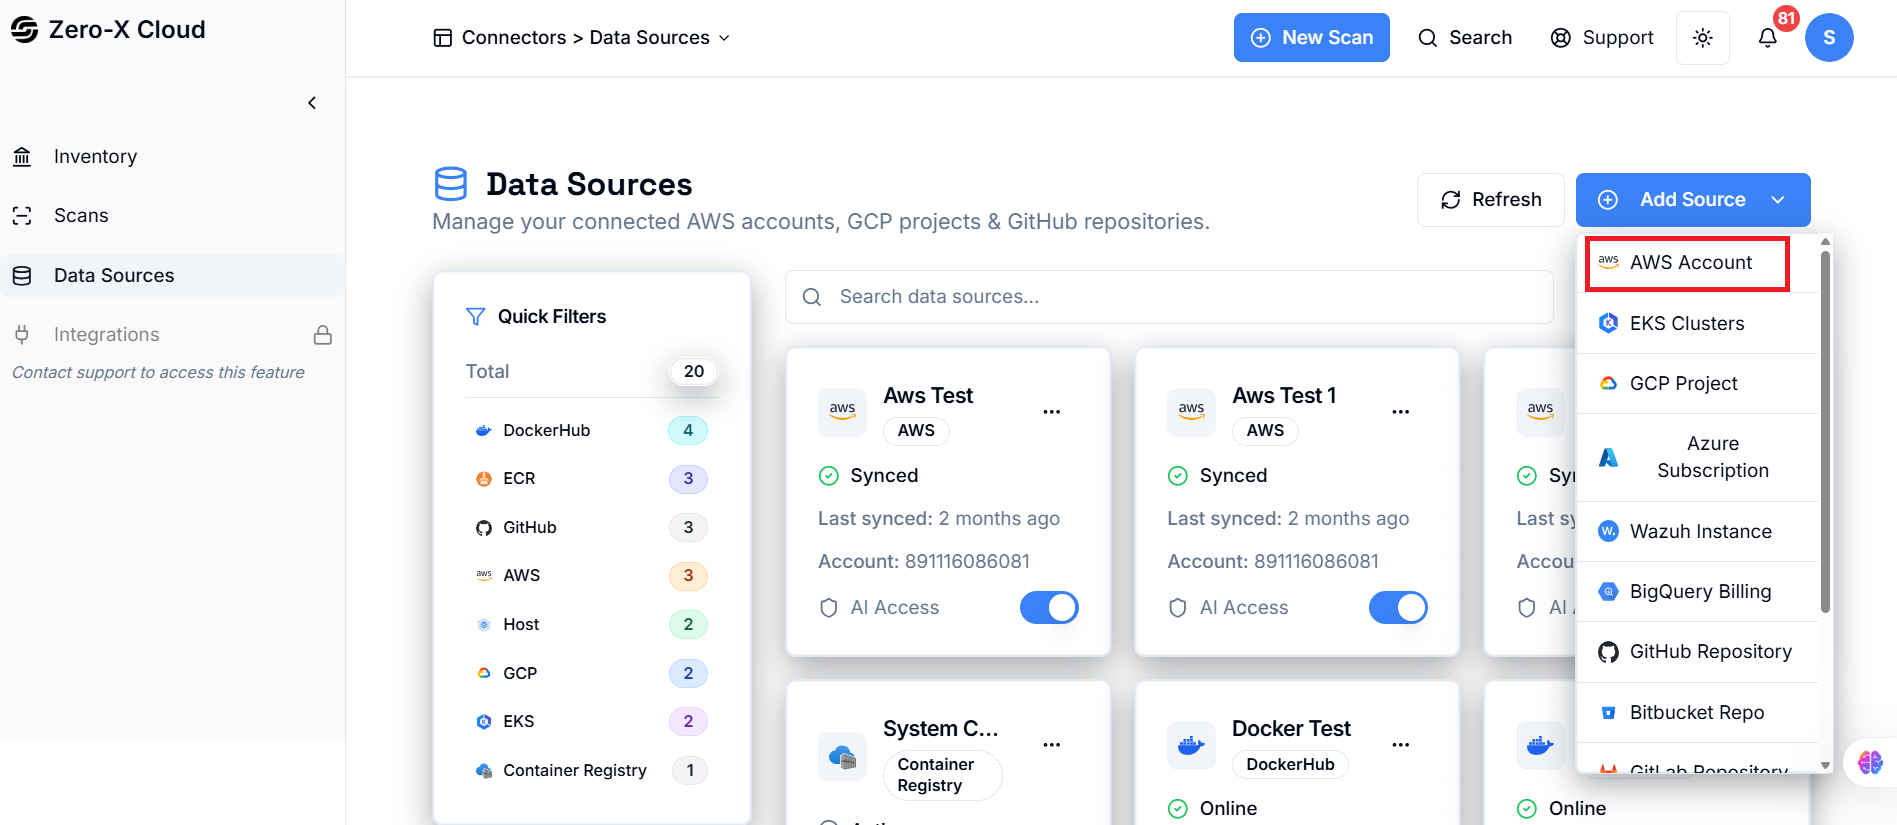Viewport: 1897px width, 825px height.
Task: Click the Online status icon on Docker Test
Action: [x=1178, y=809]
